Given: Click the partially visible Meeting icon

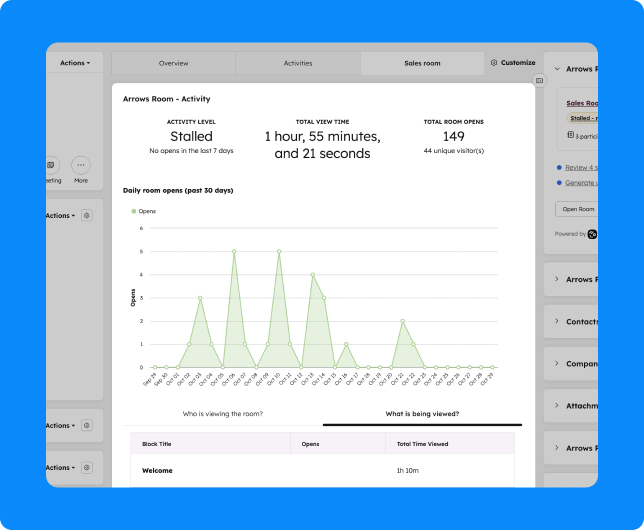Looking at the screenshot, I should pos(52,165).
